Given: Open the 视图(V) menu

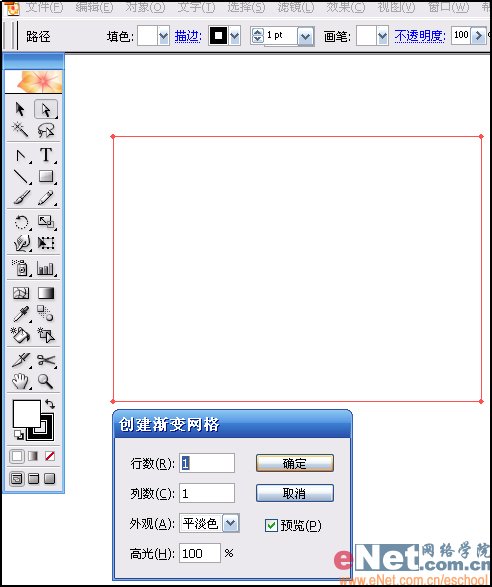Looking at the screenshot, I should 396,7.
